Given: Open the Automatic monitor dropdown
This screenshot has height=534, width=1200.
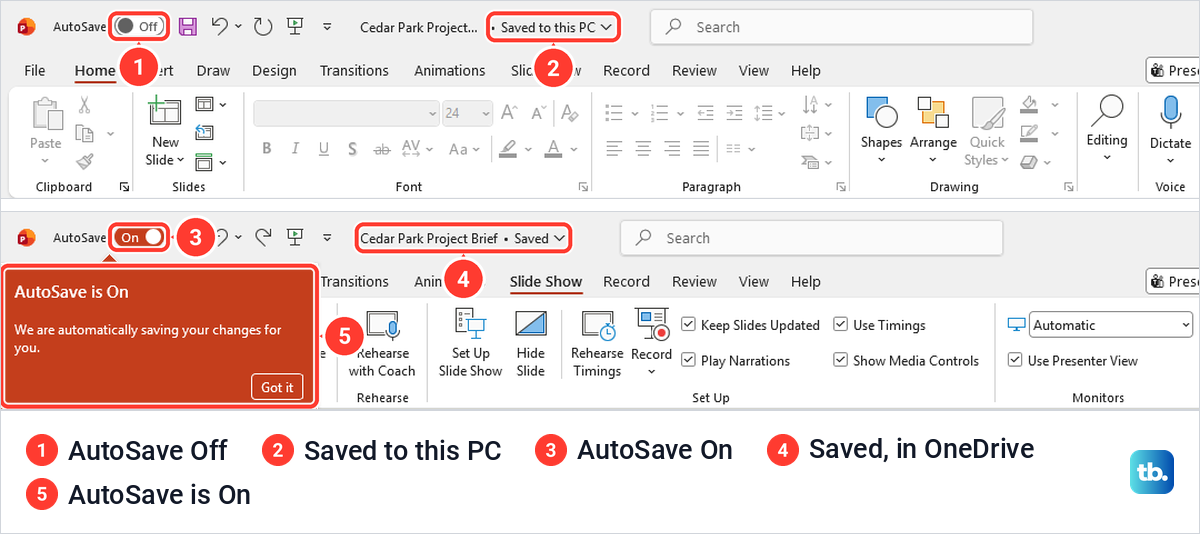Looking at the screenshot, I should pos(1111,325).
